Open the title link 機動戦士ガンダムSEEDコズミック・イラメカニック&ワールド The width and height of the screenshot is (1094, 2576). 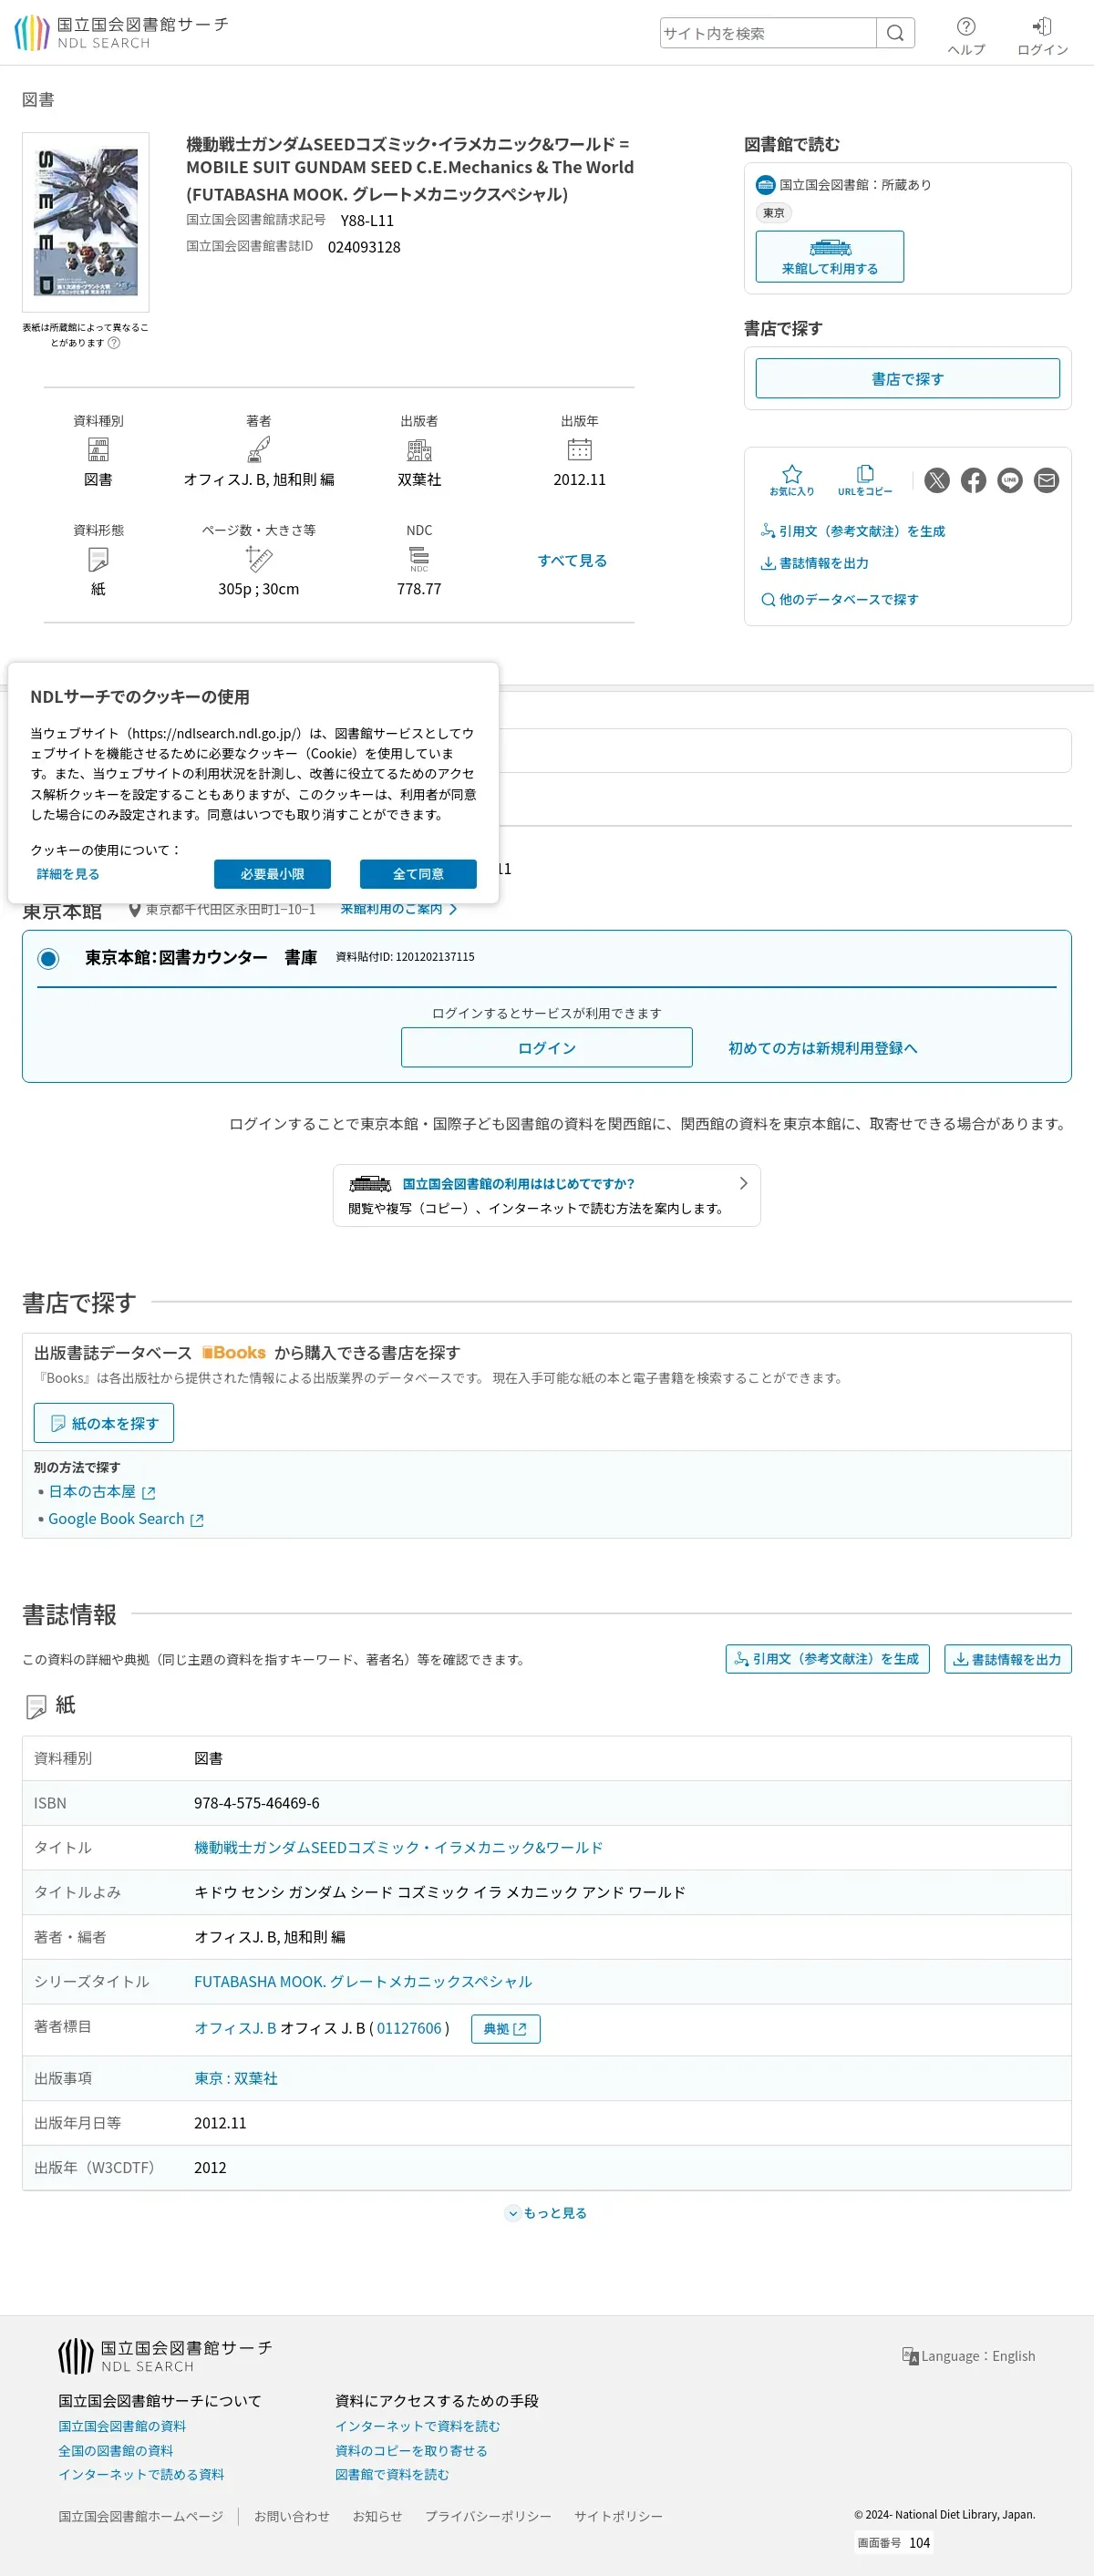pos(398,1848)
